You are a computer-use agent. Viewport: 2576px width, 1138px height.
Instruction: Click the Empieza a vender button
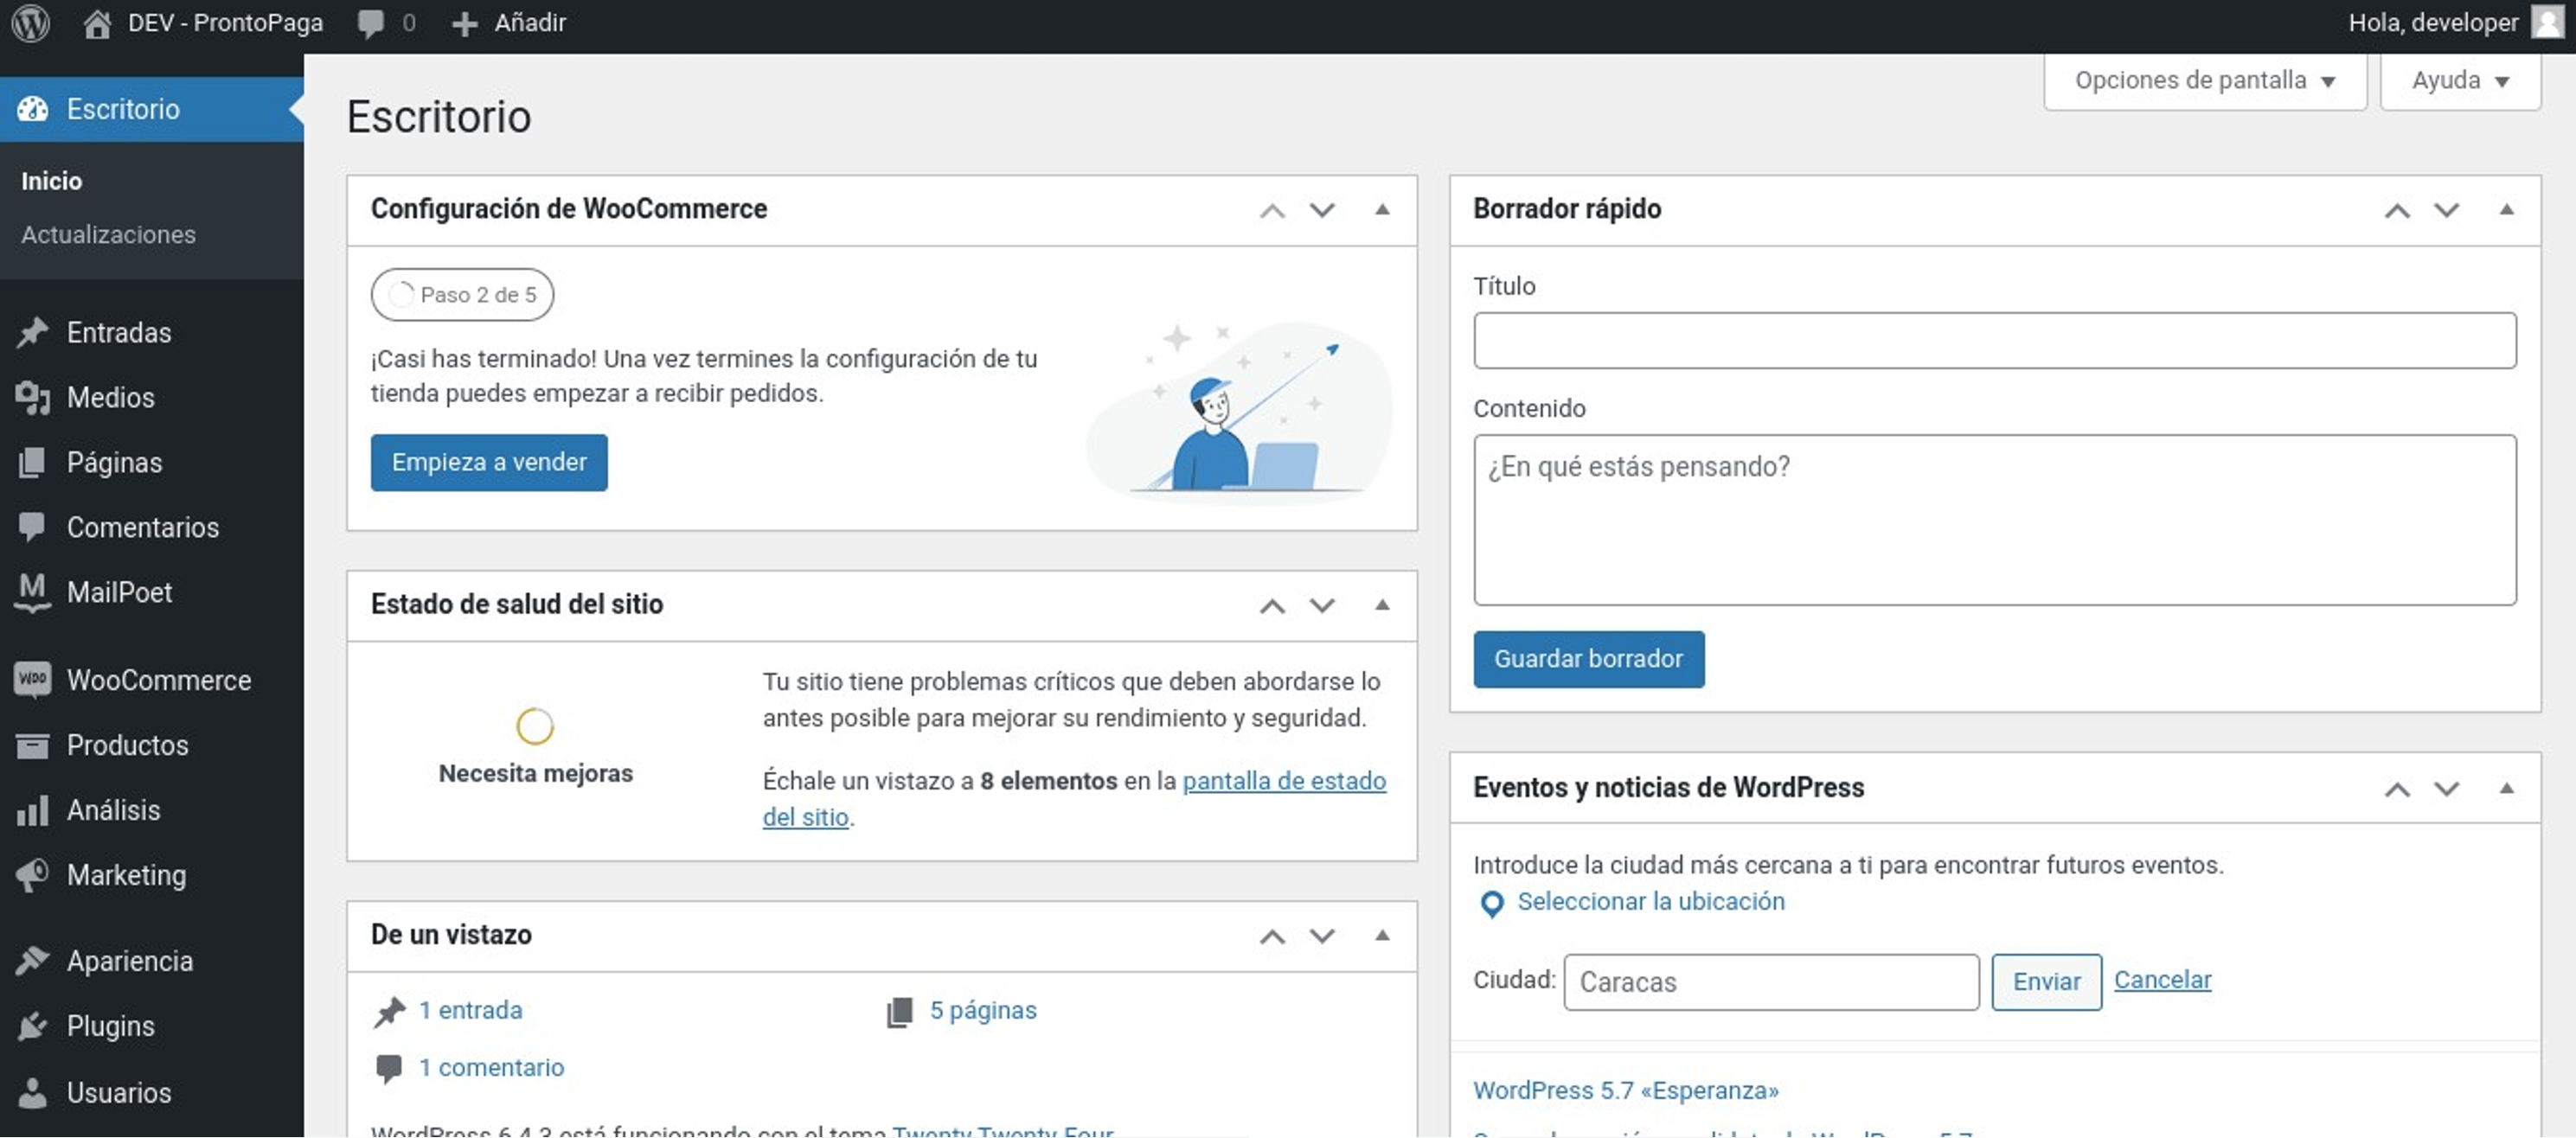(488, 462)
